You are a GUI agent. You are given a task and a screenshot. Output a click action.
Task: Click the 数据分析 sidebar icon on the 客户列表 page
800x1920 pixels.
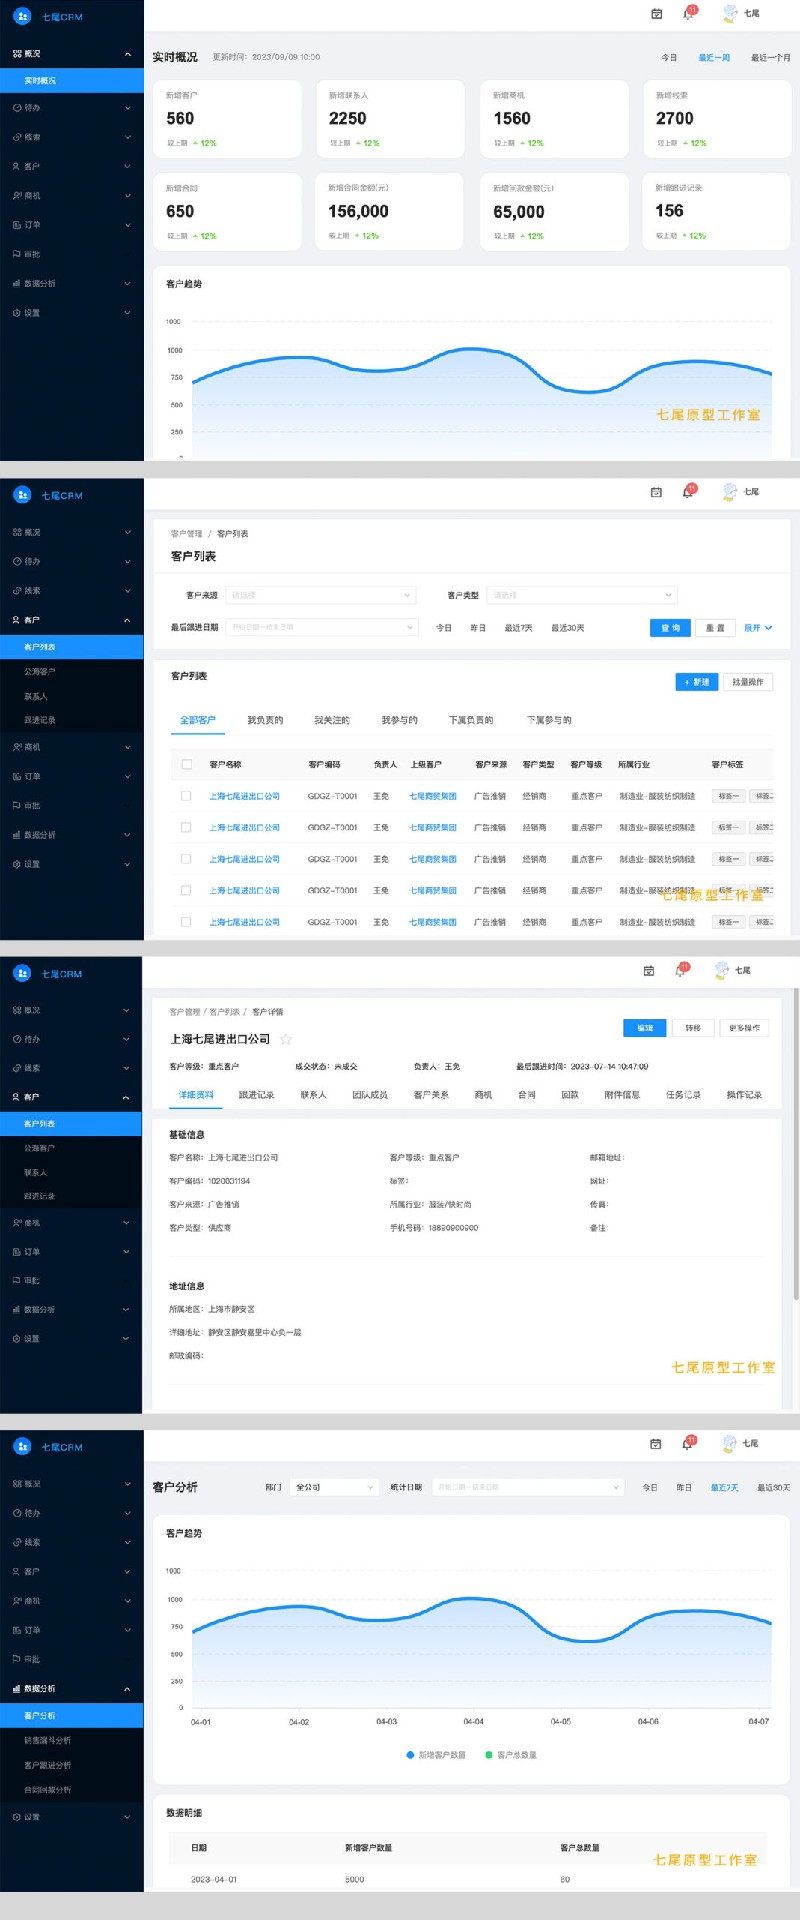click(x=17, y=835)
